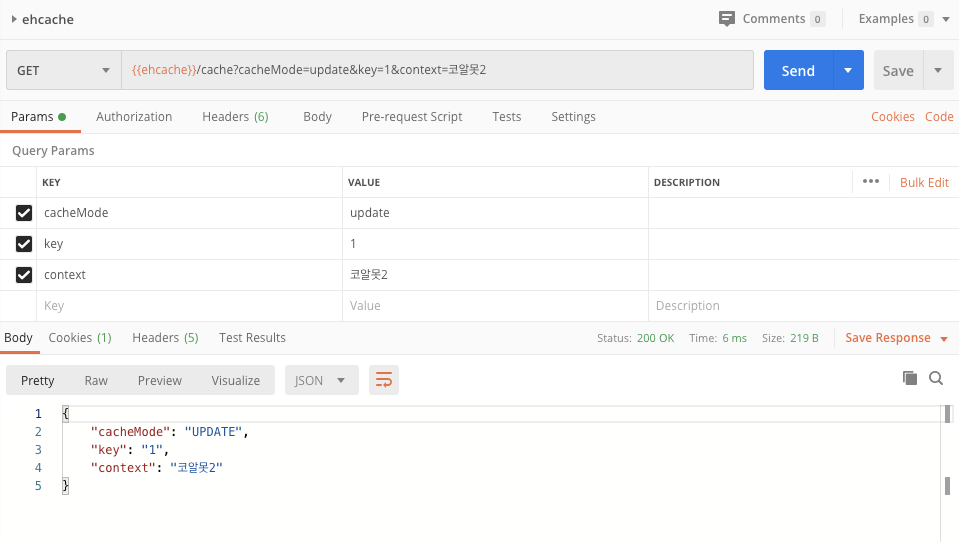Click the Examples label
This screenshot has height=542, width=959.
tap(886, 19)
